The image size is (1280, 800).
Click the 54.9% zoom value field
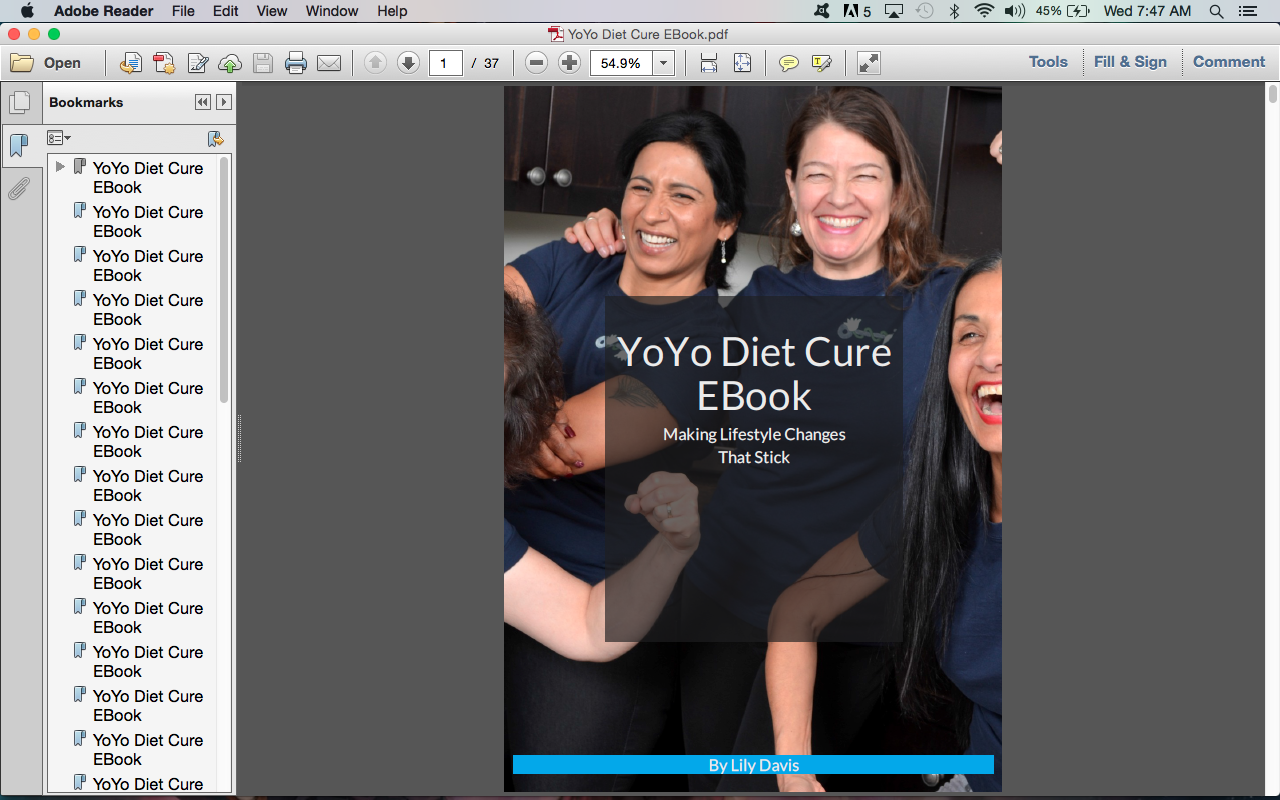pos(622,63)
